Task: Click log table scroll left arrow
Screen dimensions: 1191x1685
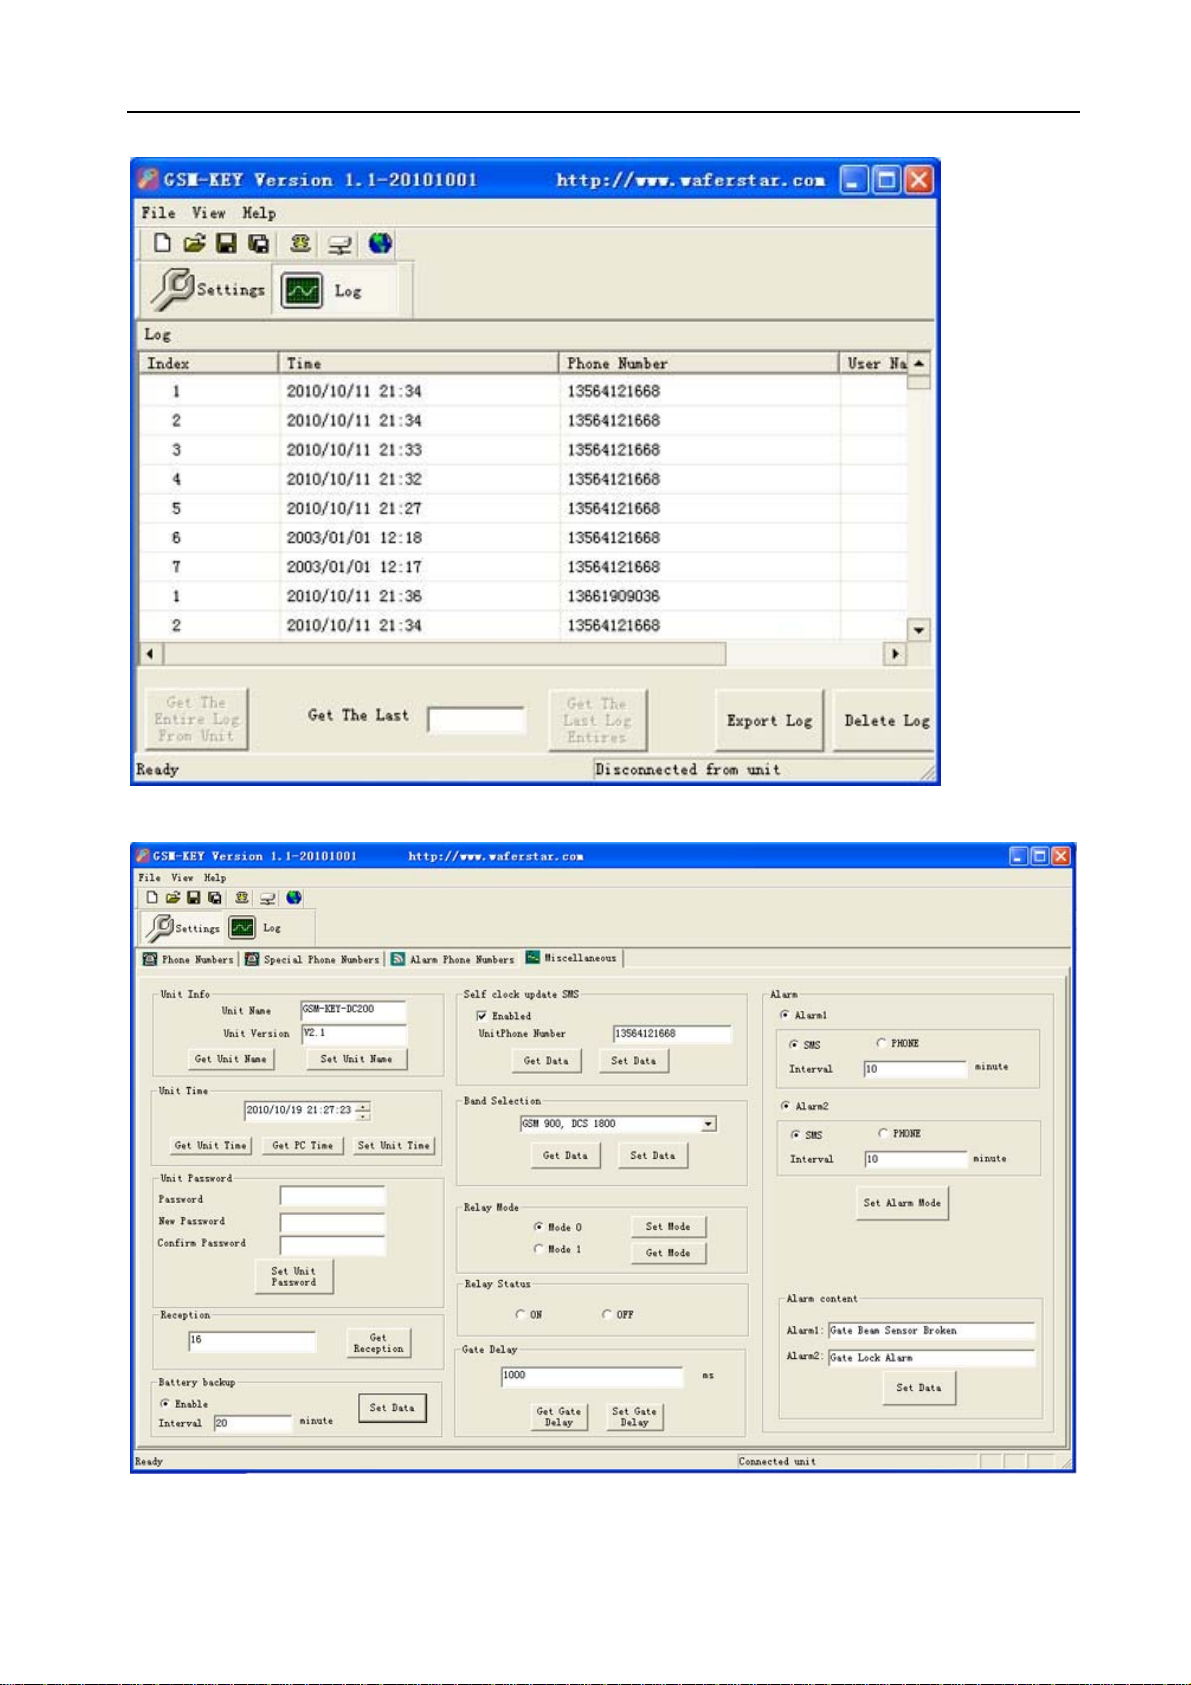Action: (150, 654)
